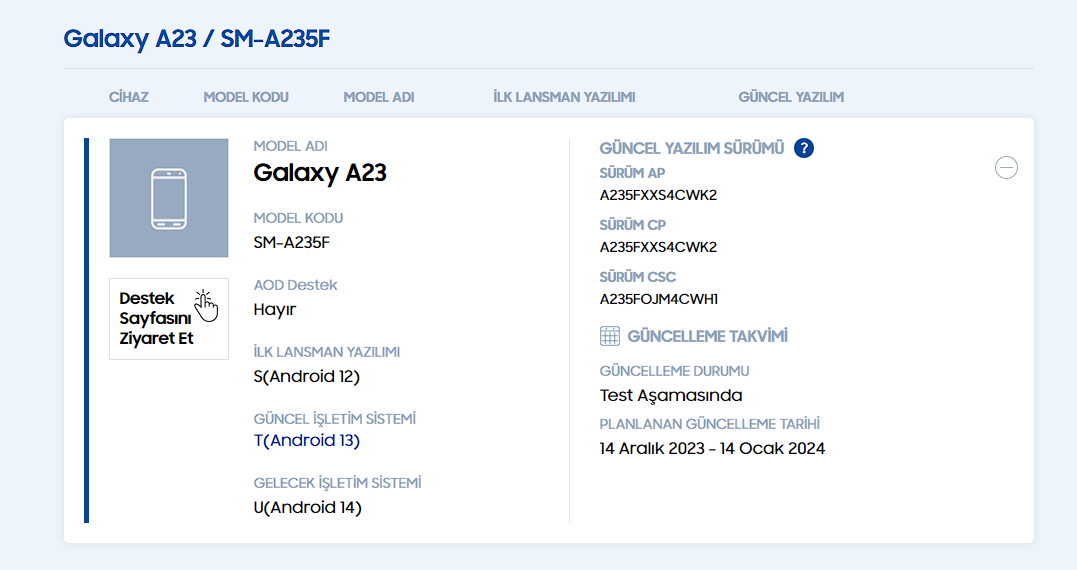Open the T(Android 13) link
This screenshot has height=570, width=1077.
click(x=306, y=440)
